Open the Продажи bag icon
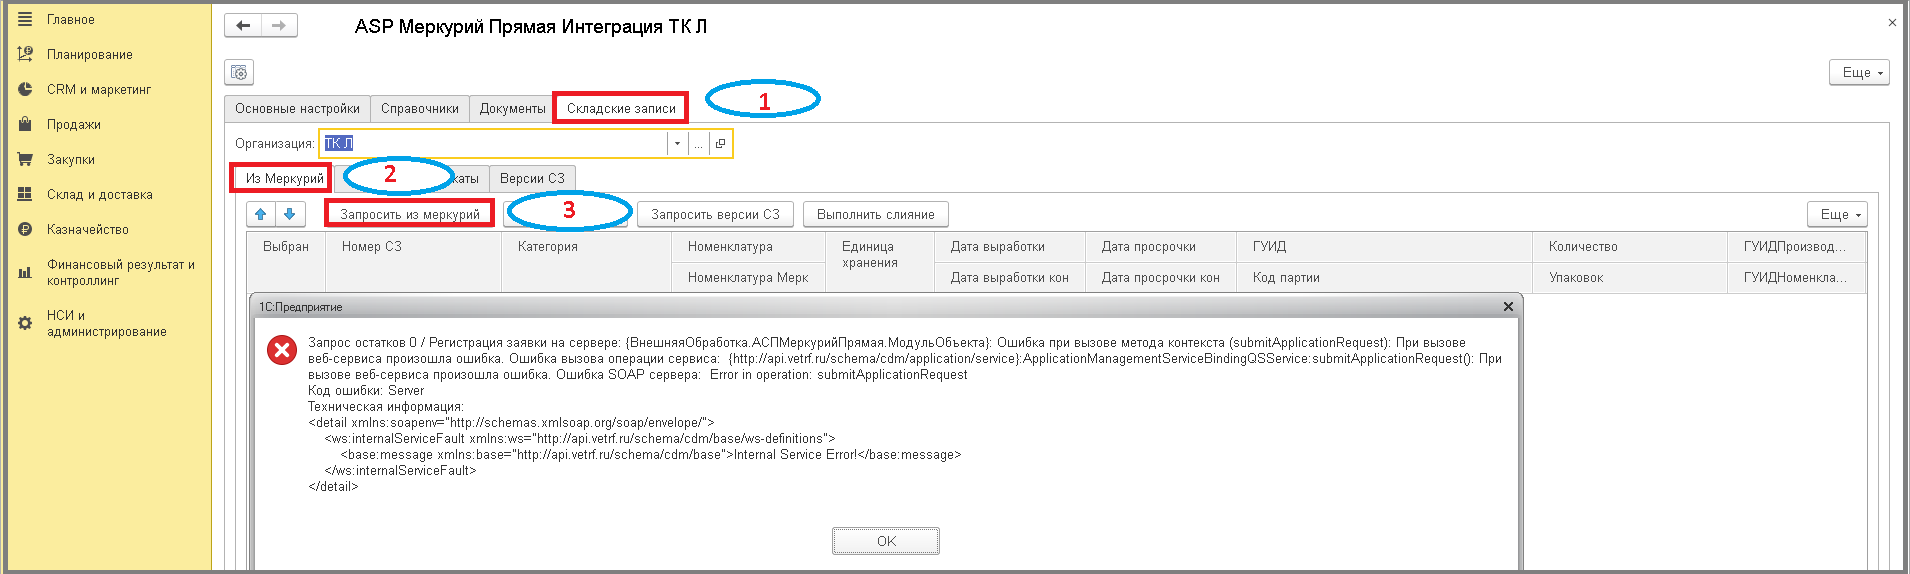This screenshot has height=574, width=1910. (25, 124)
